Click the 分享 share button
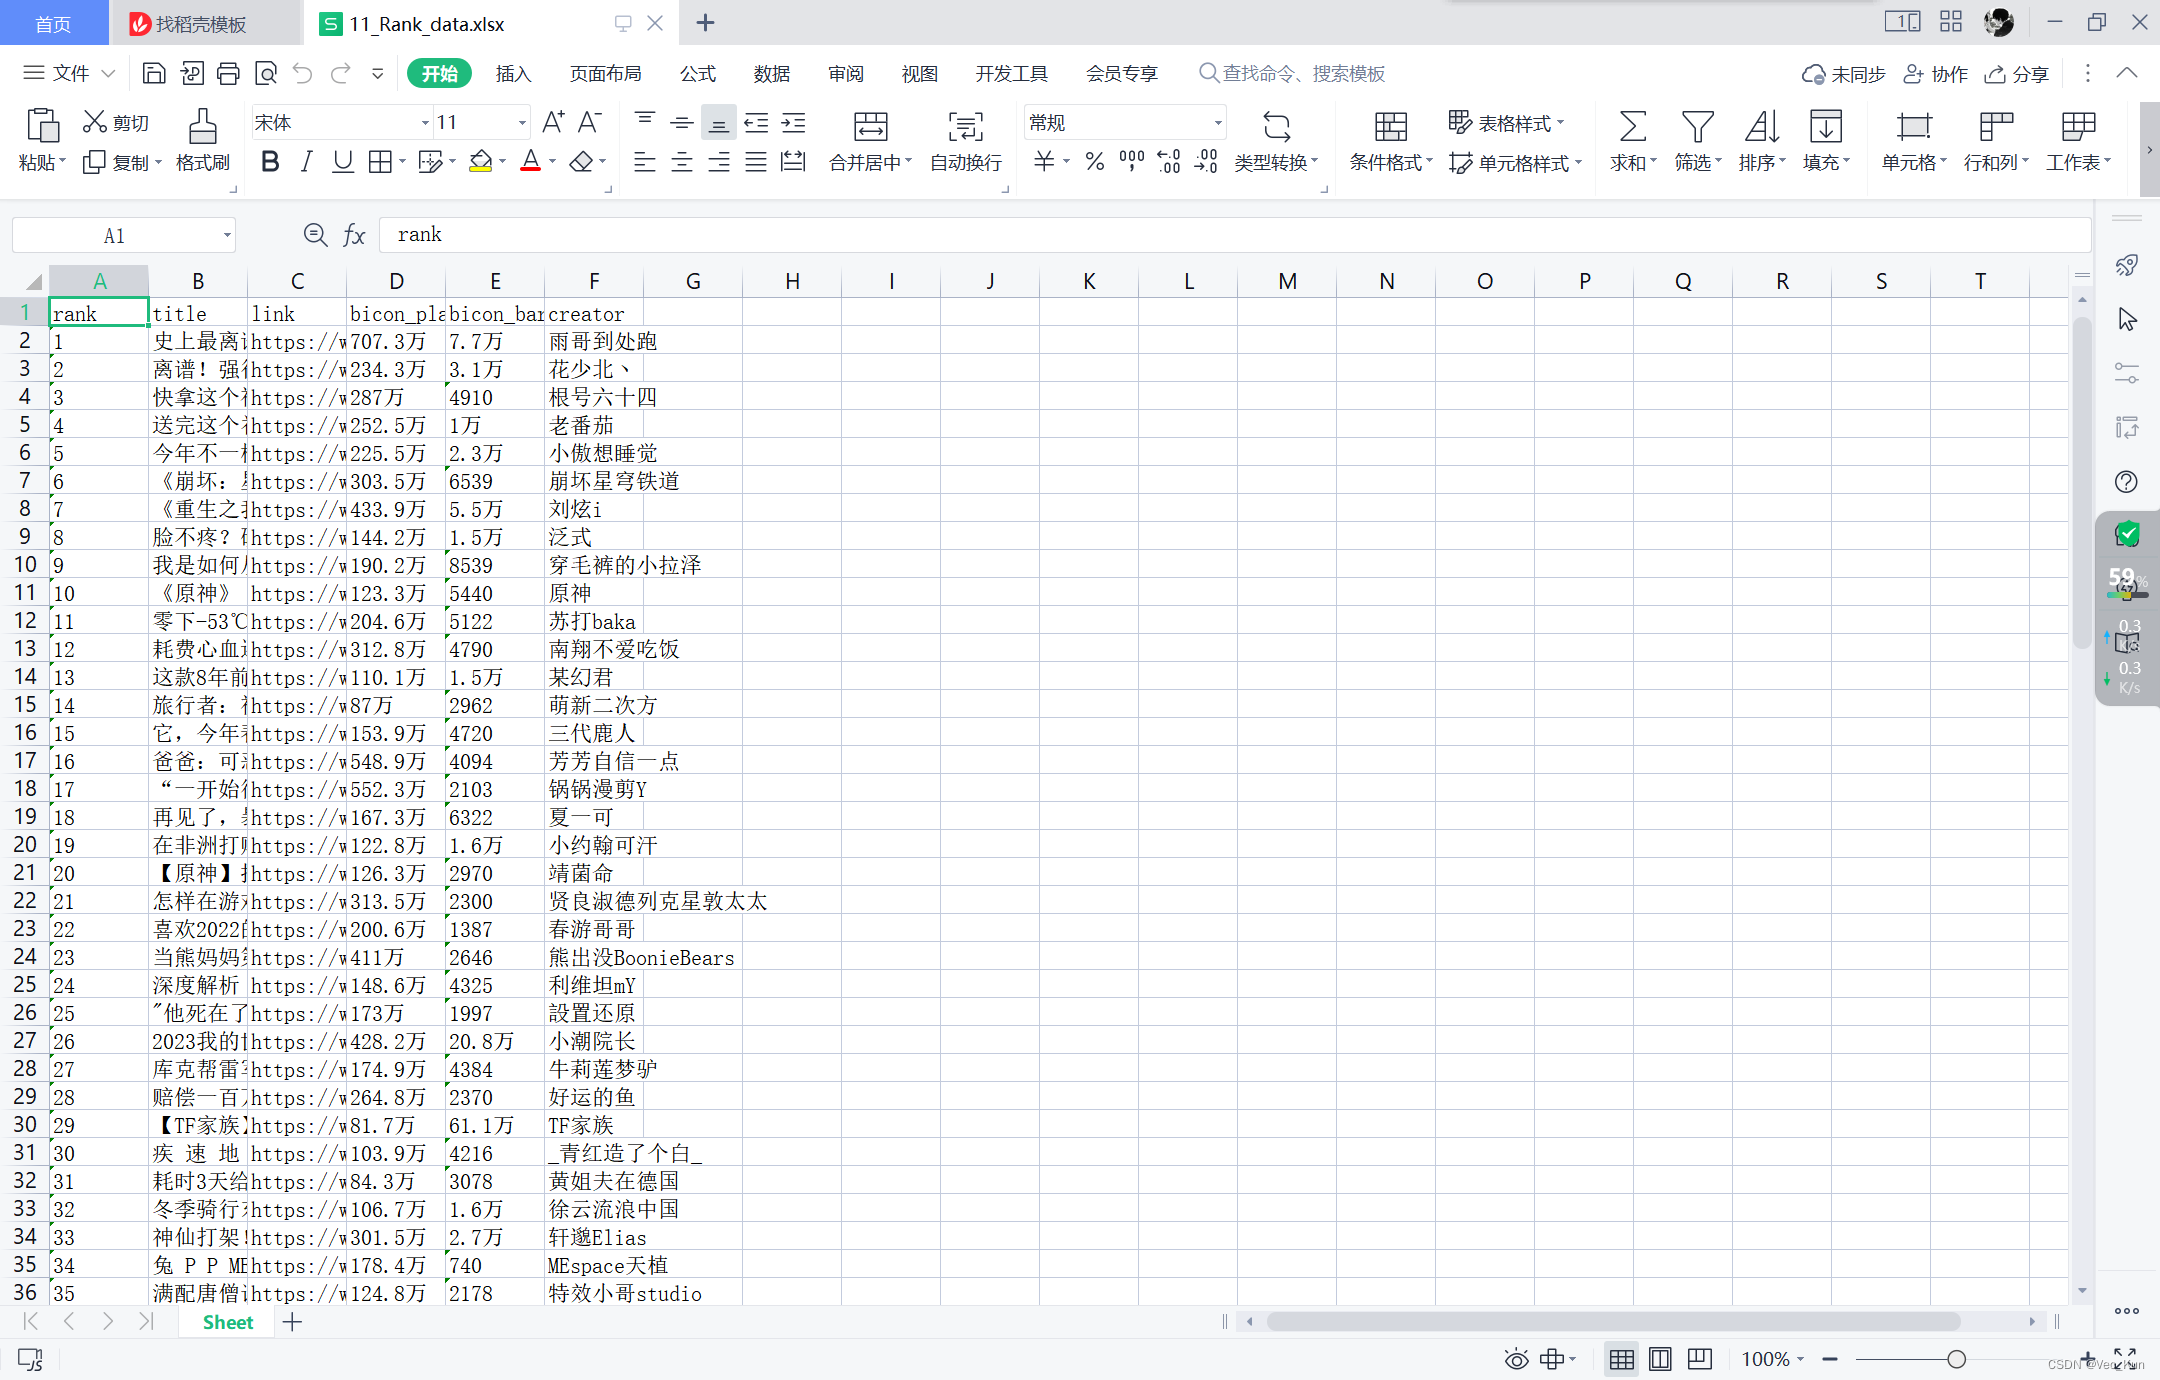This screenshot has width=2160, height=1380. [x=2016, y=73]
